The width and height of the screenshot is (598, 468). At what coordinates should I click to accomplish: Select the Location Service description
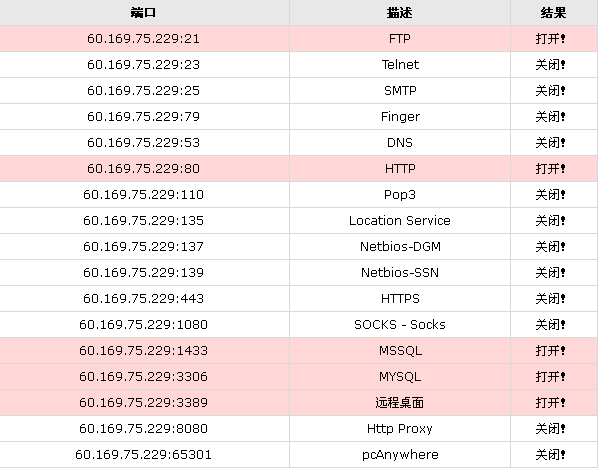tap(400, 221)
